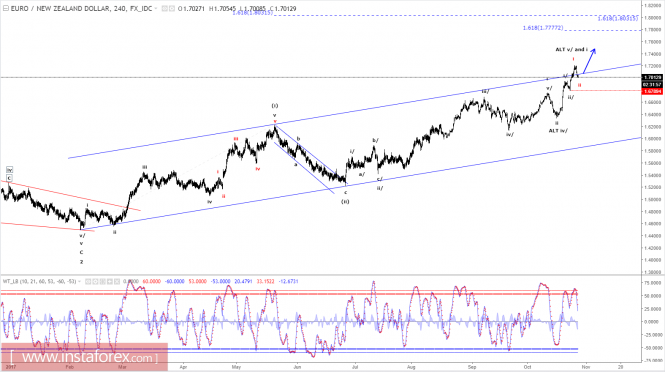665x372 pixels.
Task: Click the current price label 1.70129 on the axis
Action: (x=652, y=78)
